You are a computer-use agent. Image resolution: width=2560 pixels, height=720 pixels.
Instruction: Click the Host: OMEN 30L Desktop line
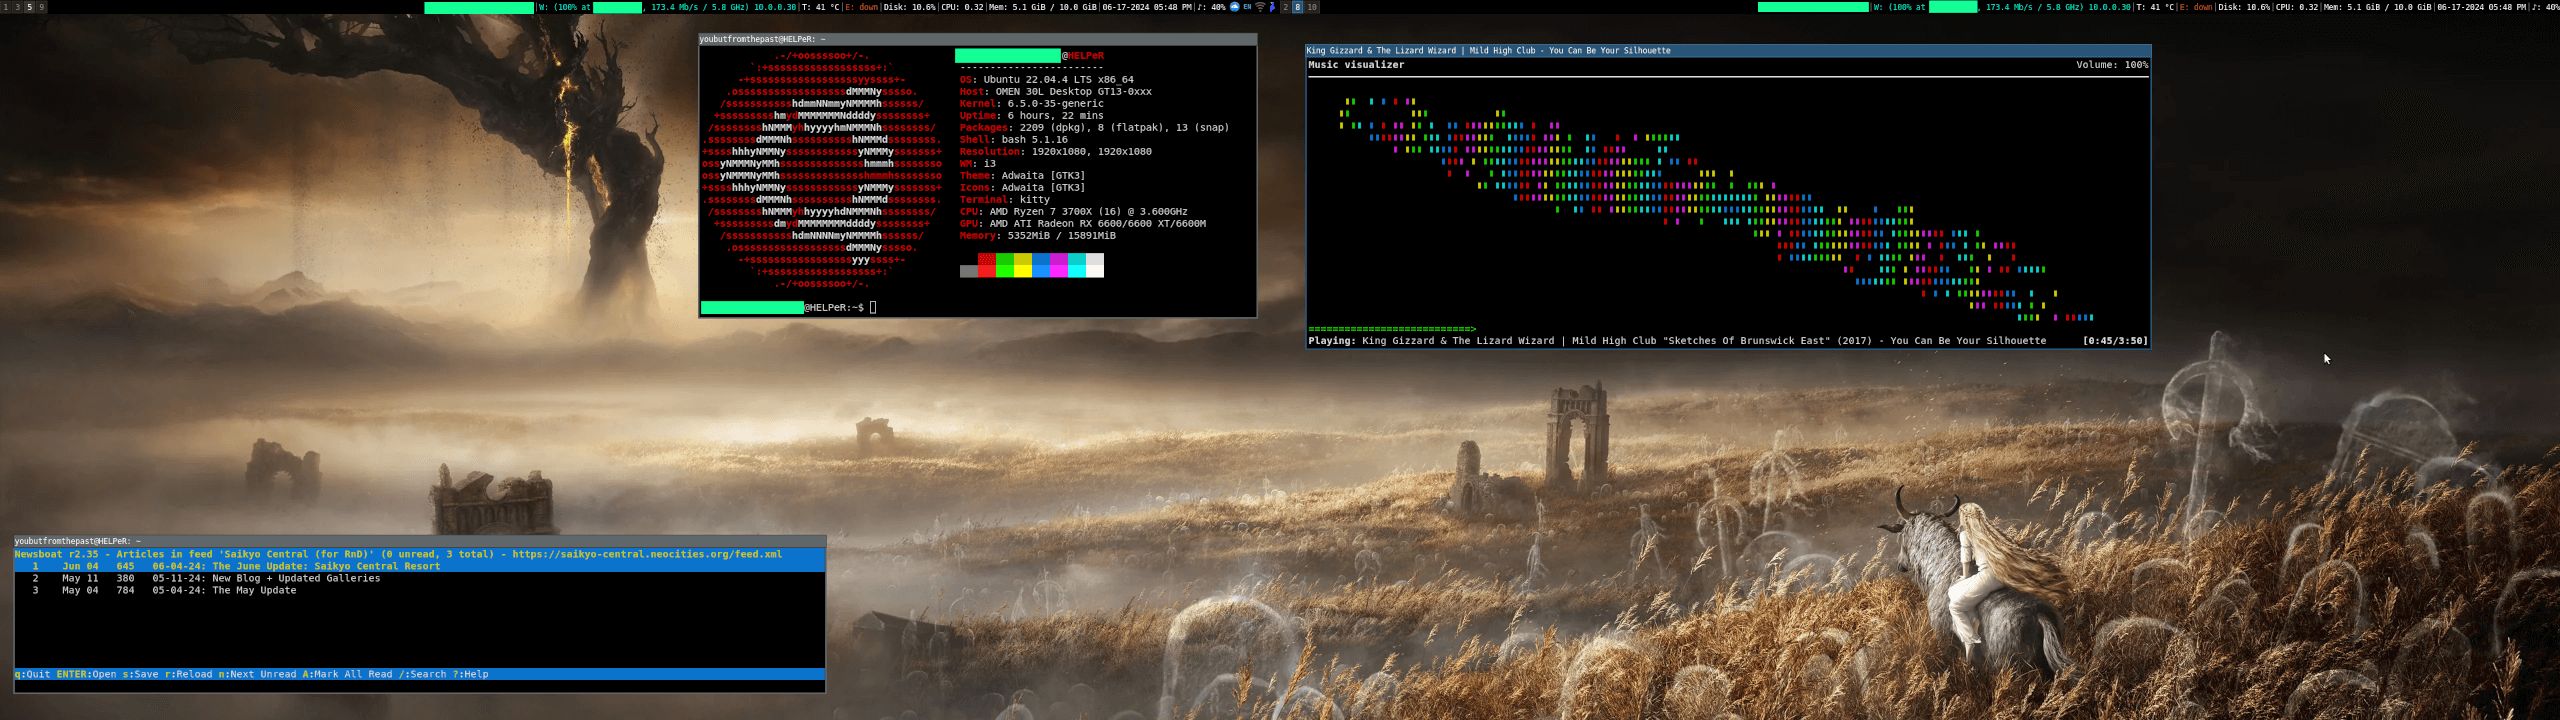[1055, 91]
